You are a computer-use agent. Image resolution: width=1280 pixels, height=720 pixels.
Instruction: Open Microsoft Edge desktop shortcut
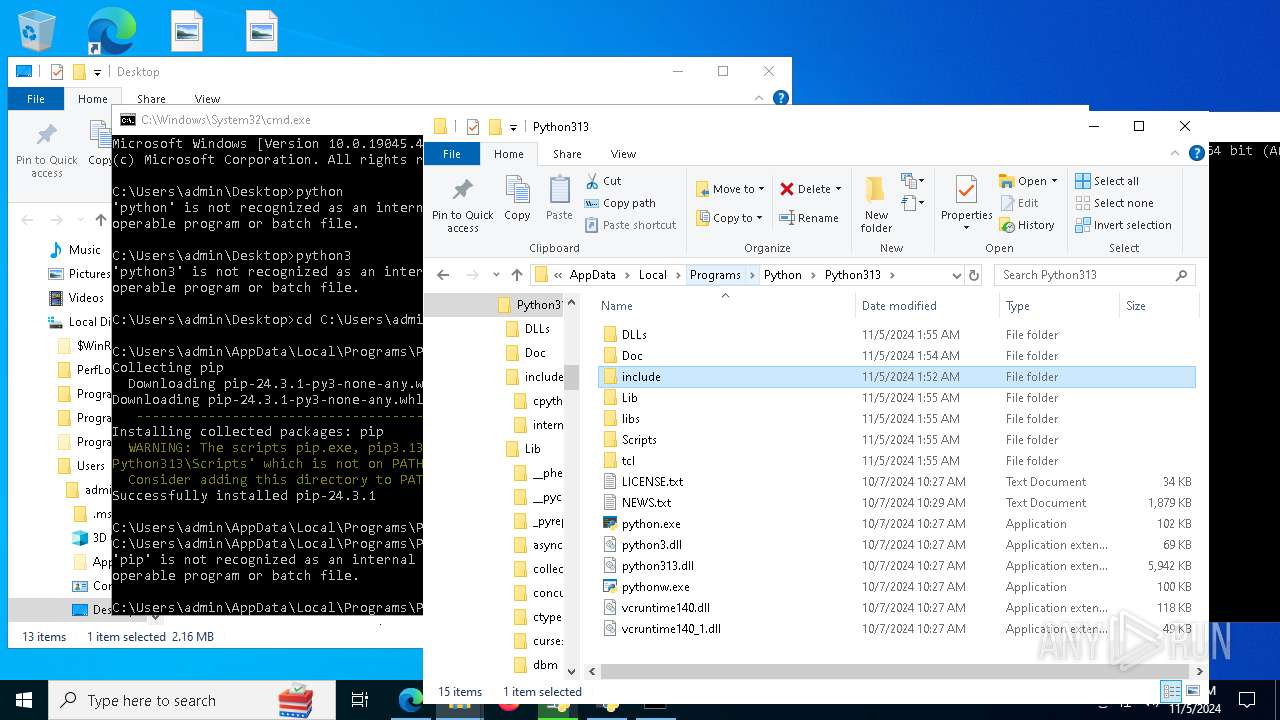point(111,30)
